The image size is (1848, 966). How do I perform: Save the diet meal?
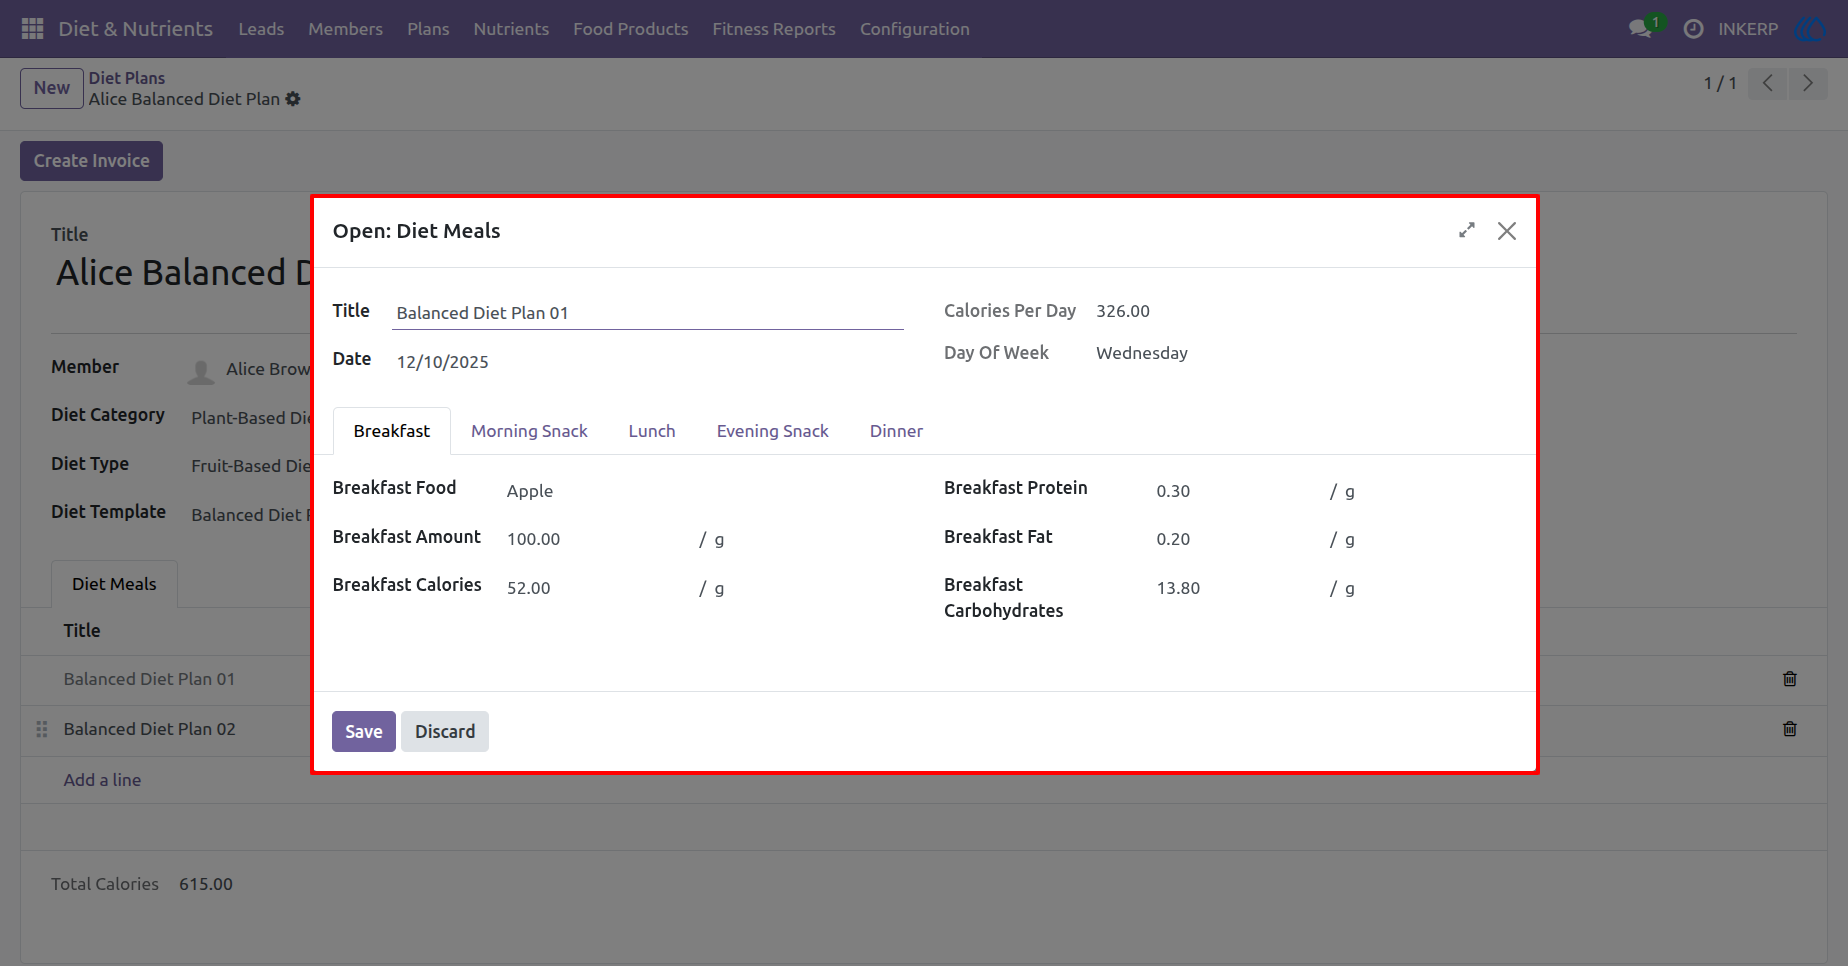[364, 732]
